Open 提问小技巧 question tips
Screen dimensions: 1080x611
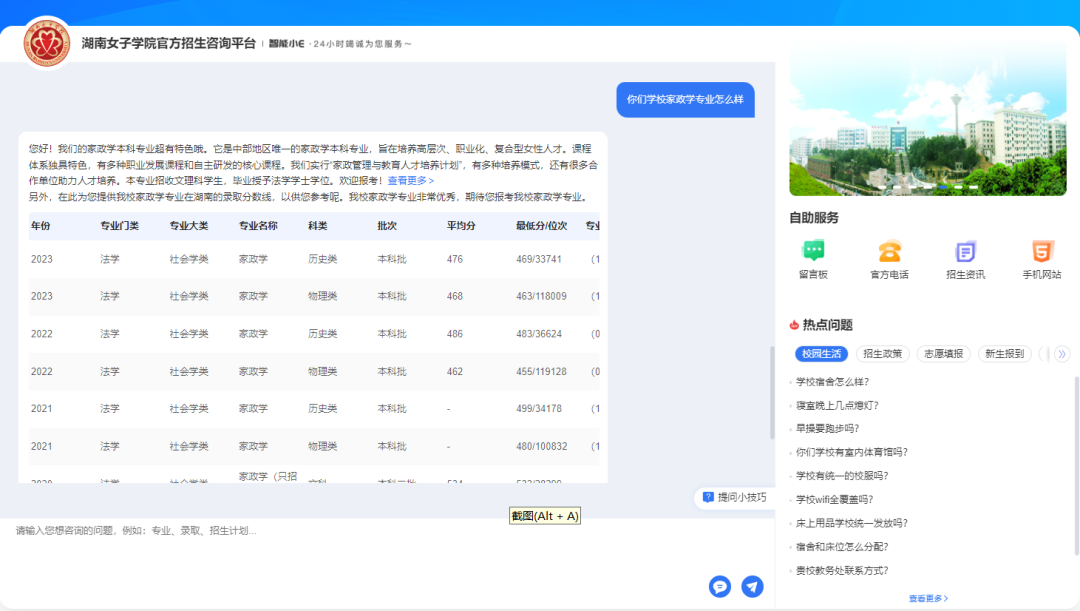point(735,497)
